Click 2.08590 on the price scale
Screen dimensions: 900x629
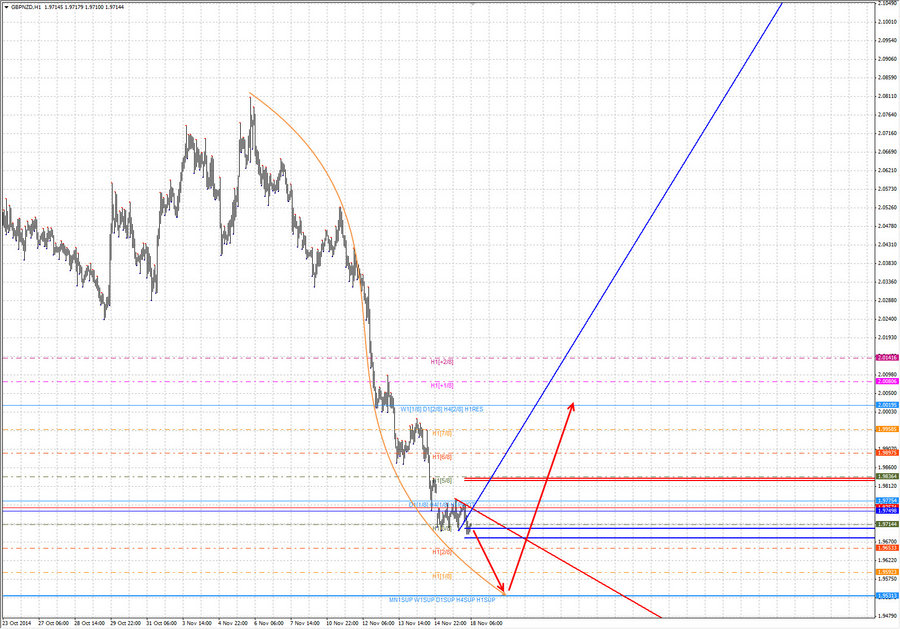[x=887, y=77]
